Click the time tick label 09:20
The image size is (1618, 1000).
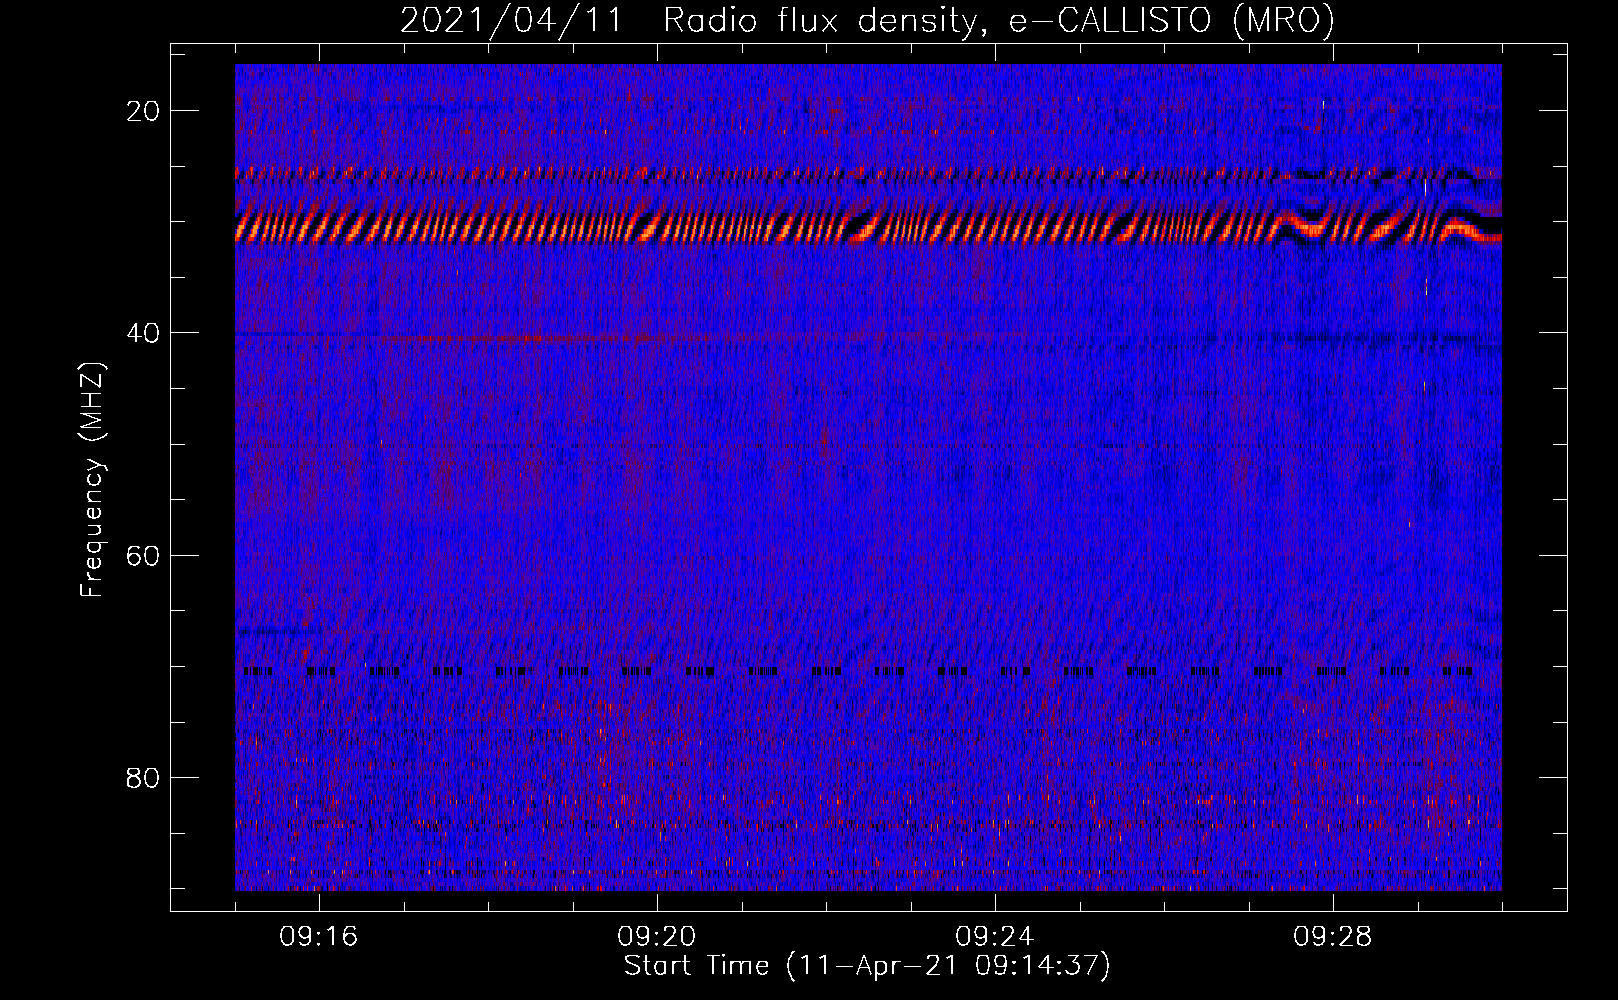coord(657,937)
